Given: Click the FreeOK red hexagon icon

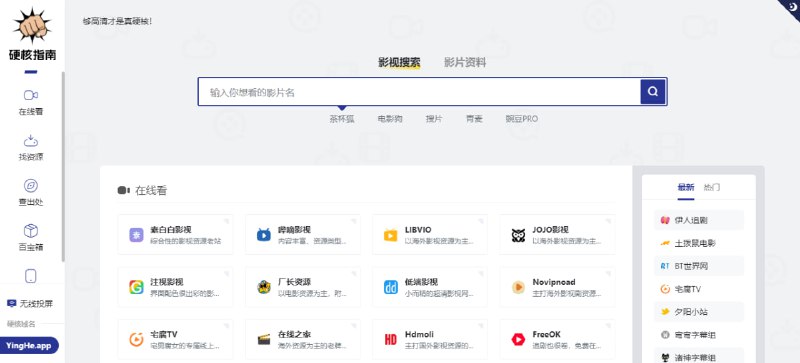Looking at the screenshot, I should 518,340.
